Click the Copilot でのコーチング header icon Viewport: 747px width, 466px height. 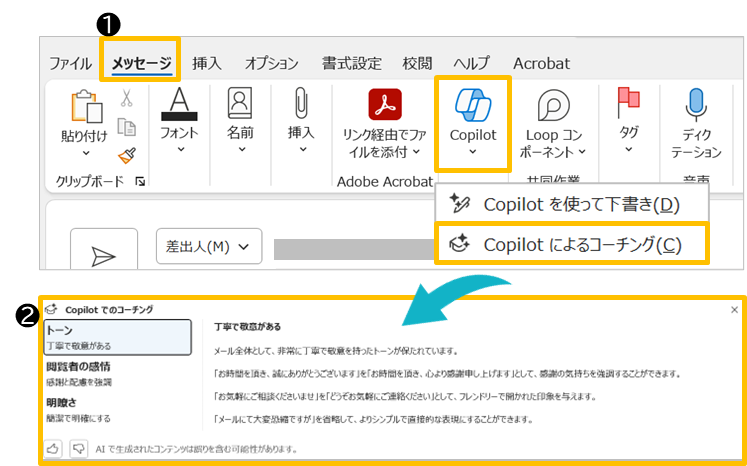tap(51, 309)
